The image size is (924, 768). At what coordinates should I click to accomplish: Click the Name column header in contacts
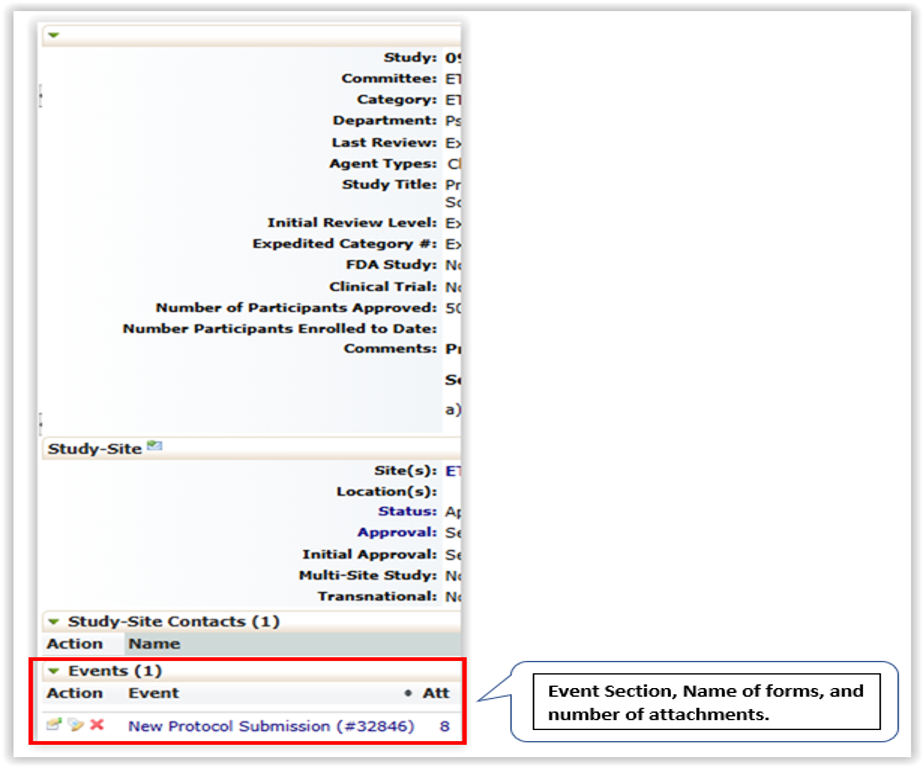click(154, 644)
